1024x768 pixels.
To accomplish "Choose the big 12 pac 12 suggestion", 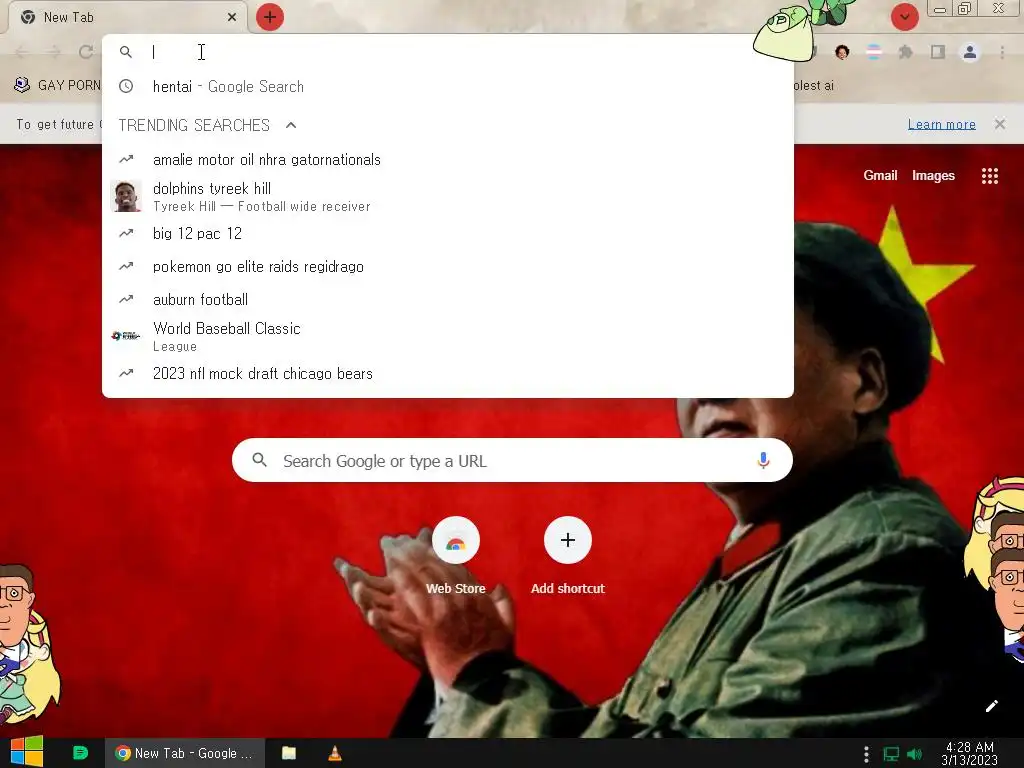I will pos(448,233).
